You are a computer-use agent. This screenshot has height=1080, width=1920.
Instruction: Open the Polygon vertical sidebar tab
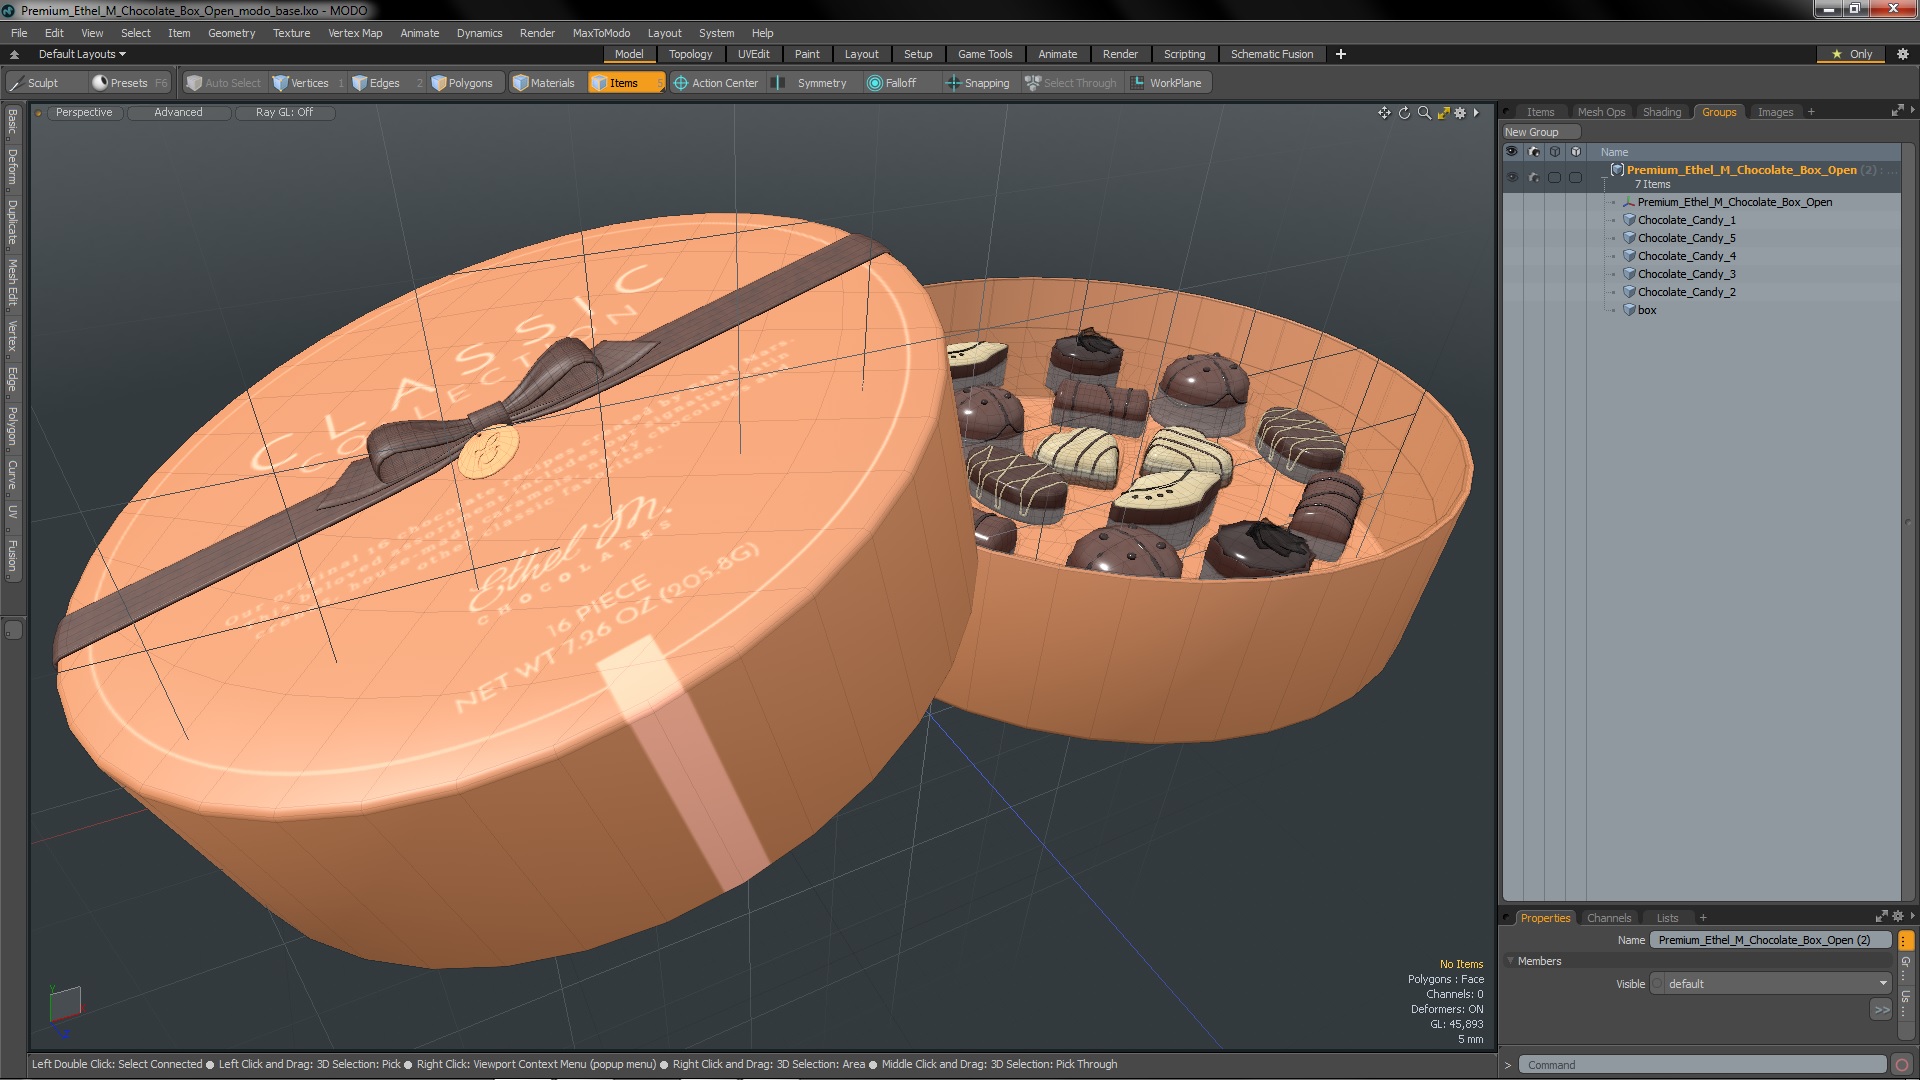[x=12, y=427]
